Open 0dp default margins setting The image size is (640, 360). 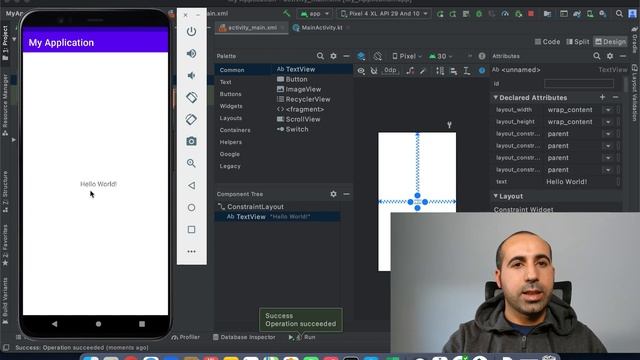click(390, 70)
